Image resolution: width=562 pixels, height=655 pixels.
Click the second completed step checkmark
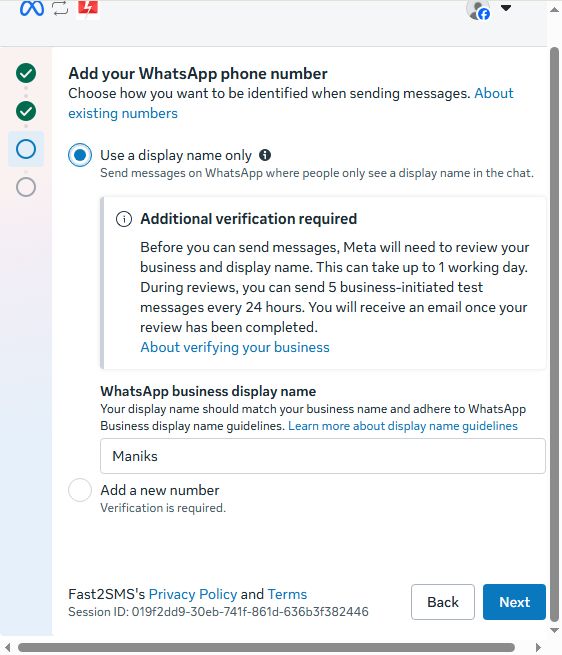tap(26, 111)
